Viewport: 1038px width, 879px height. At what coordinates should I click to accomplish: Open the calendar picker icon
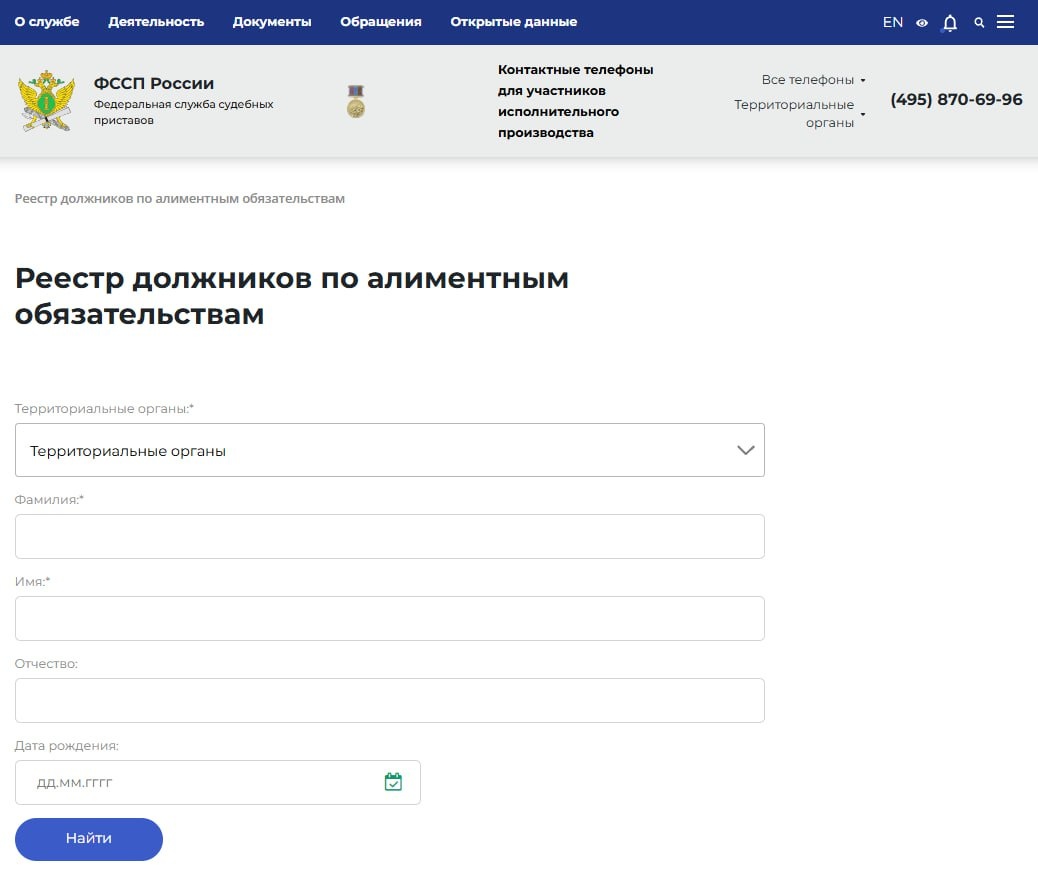pyautogui.click(x=393, y=782)
